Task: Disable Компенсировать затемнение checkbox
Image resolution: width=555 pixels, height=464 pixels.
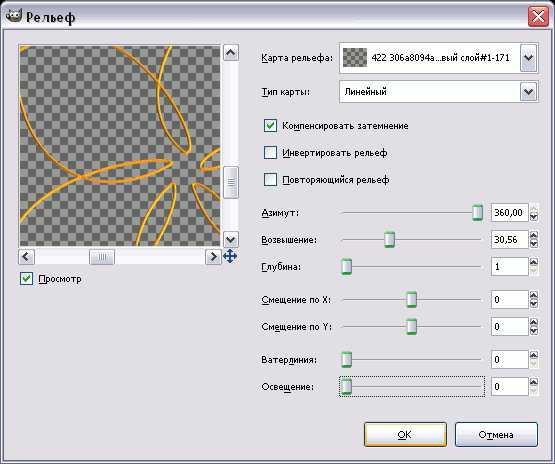Action: (x=270, y=126)
